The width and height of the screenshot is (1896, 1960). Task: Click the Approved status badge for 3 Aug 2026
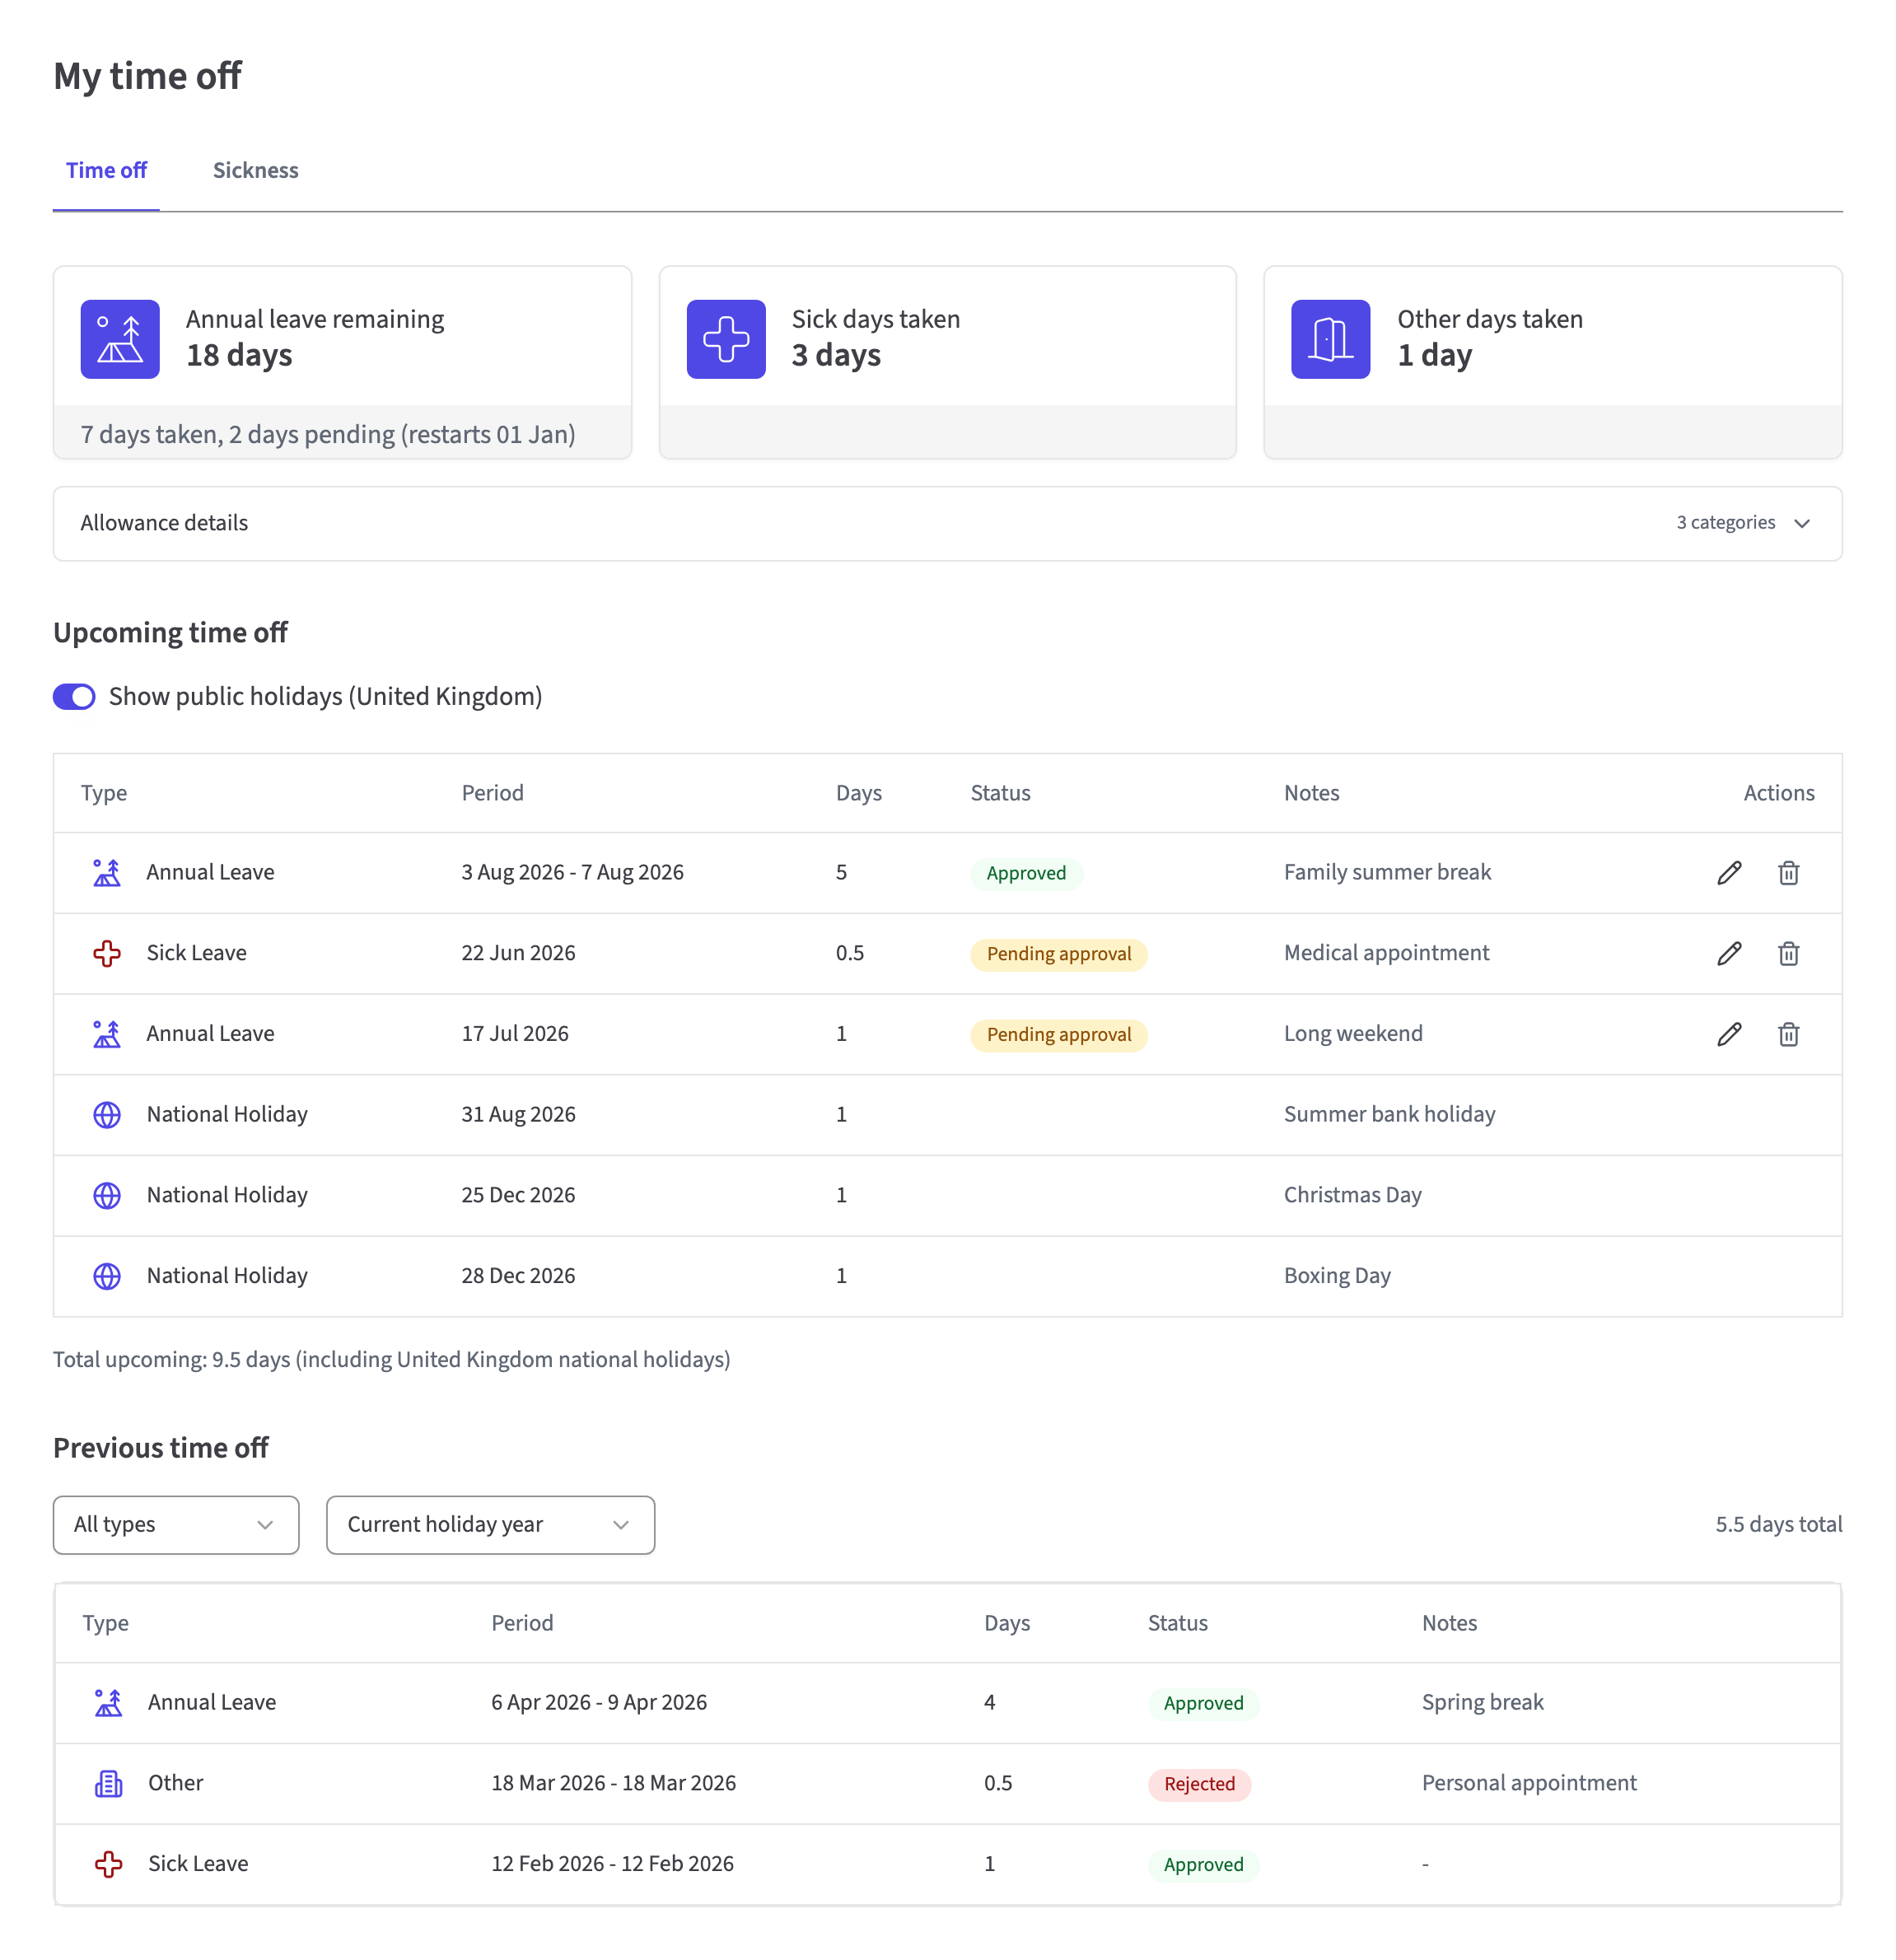[x=1026, y=874]
